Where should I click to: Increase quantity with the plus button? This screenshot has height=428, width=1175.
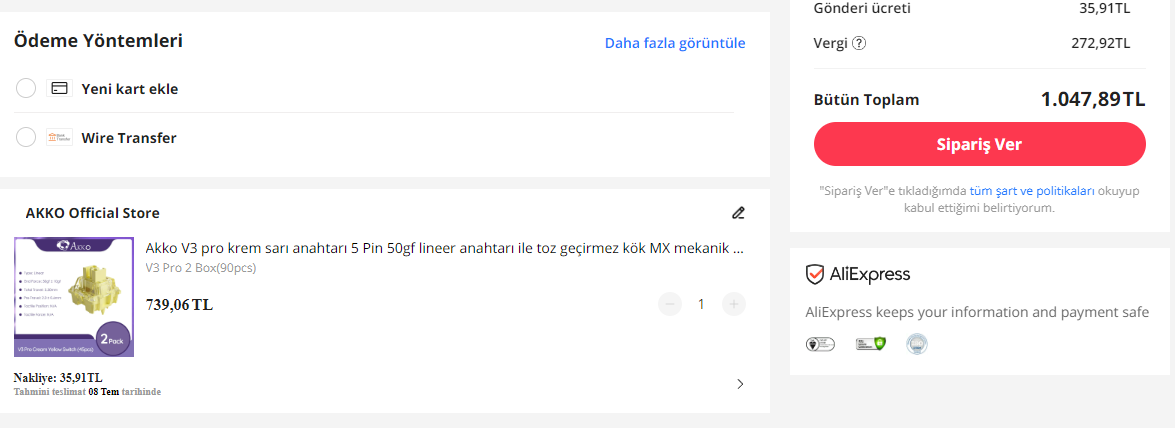click(x=734, y=304)
